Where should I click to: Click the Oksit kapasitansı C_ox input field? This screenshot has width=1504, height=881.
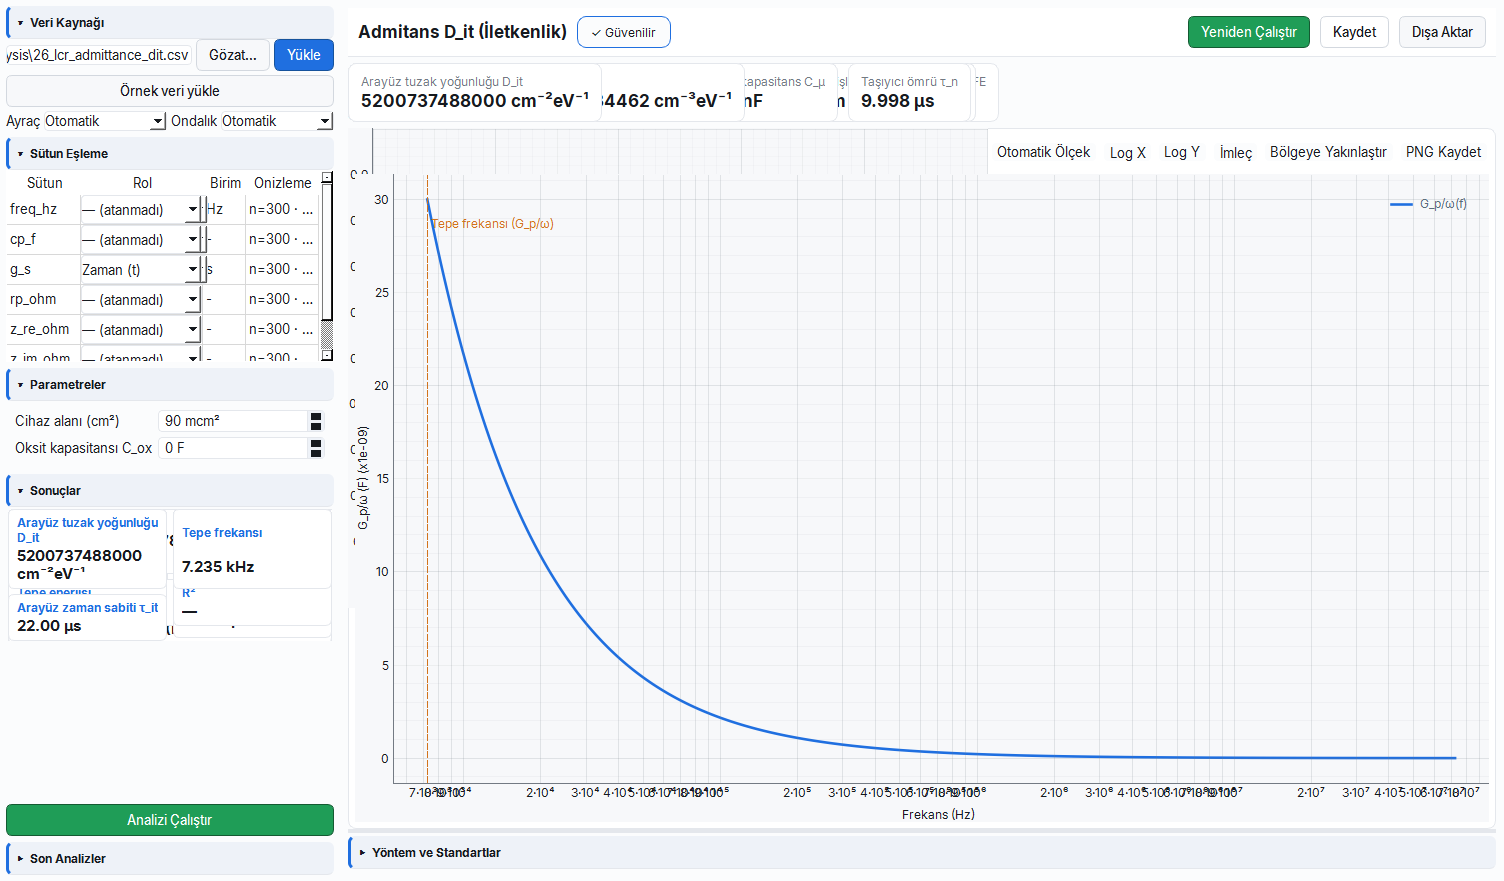click(234, 448)
